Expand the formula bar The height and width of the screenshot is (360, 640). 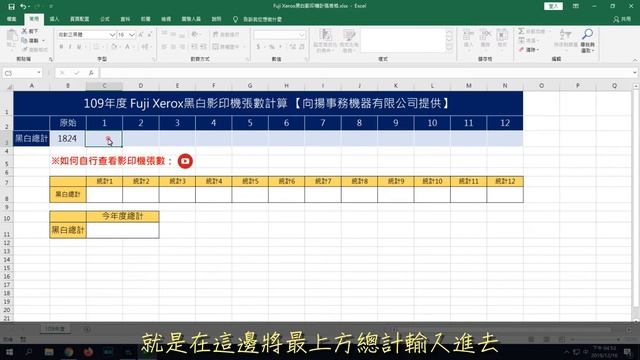point(635,73)
